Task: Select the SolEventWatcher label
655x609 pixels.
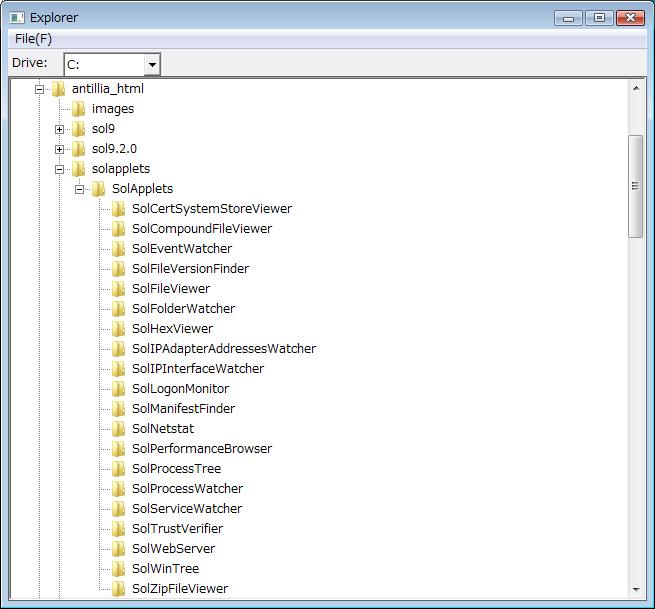Action: 182,249
